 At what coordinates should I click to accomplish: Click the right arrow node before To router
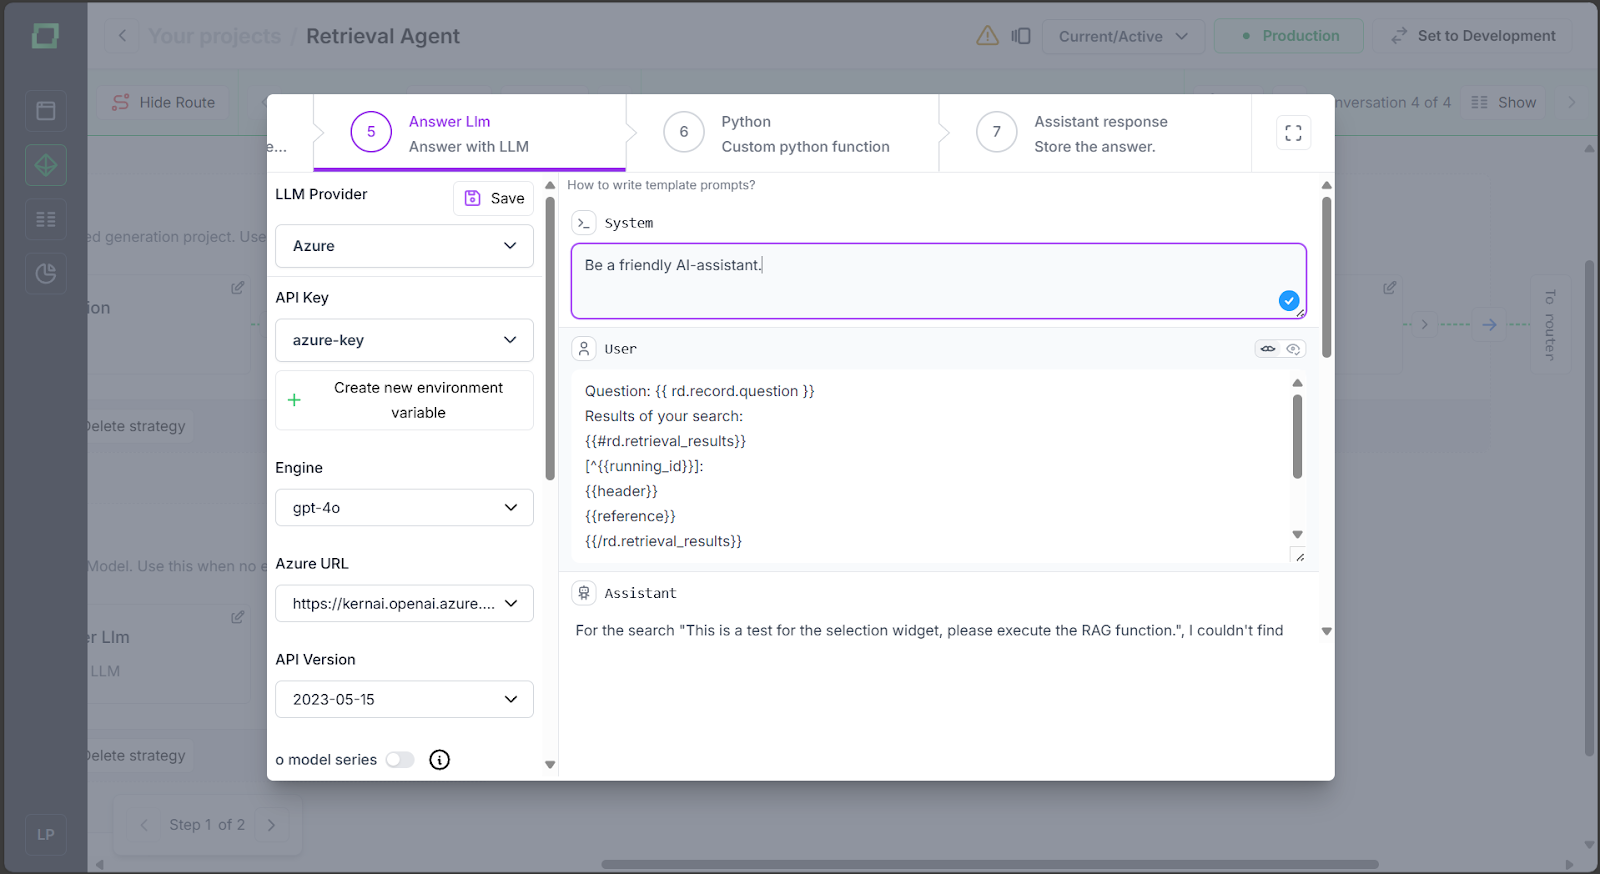(1490, 324)
